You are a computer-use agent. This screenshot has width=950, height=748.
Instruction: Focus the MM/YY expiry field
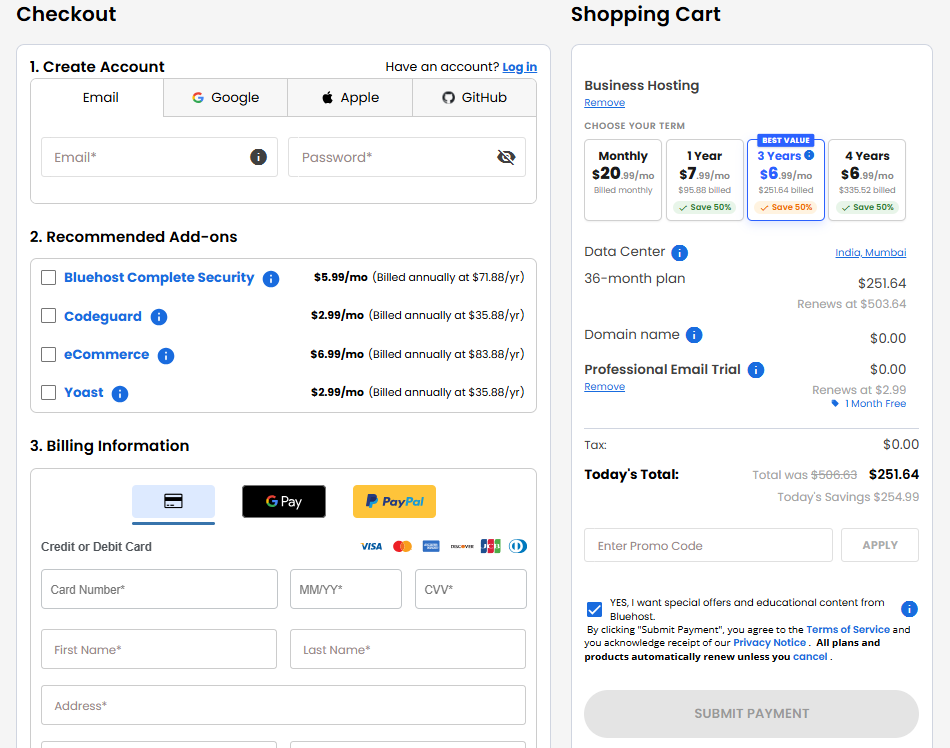coord(346,589)
